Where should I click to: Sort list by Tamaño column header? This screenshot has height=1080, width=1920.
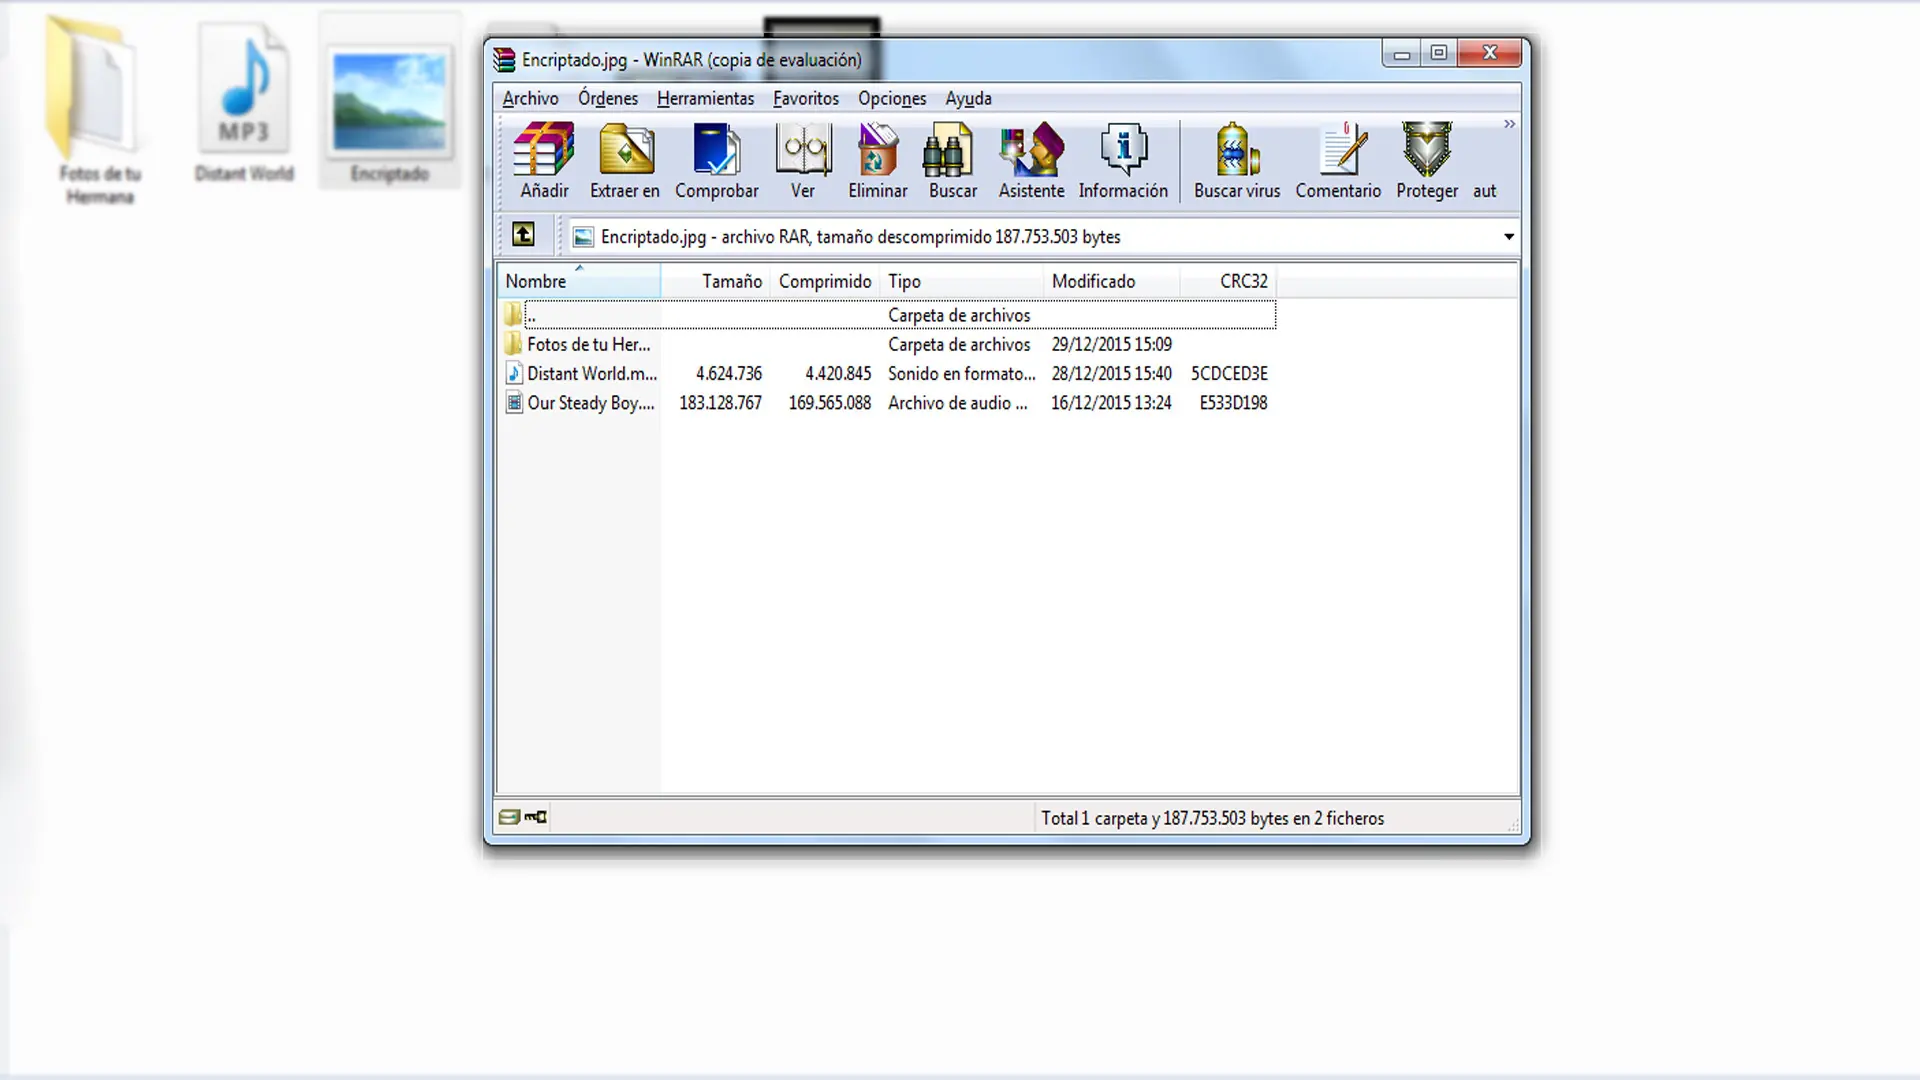(716, 281)
